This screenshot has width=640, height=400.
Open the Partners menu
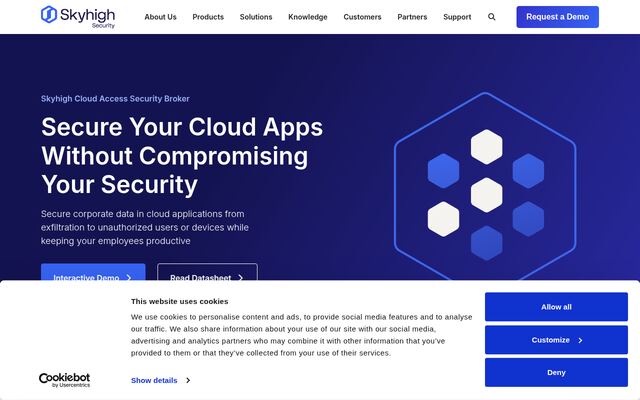coord(412,17)
